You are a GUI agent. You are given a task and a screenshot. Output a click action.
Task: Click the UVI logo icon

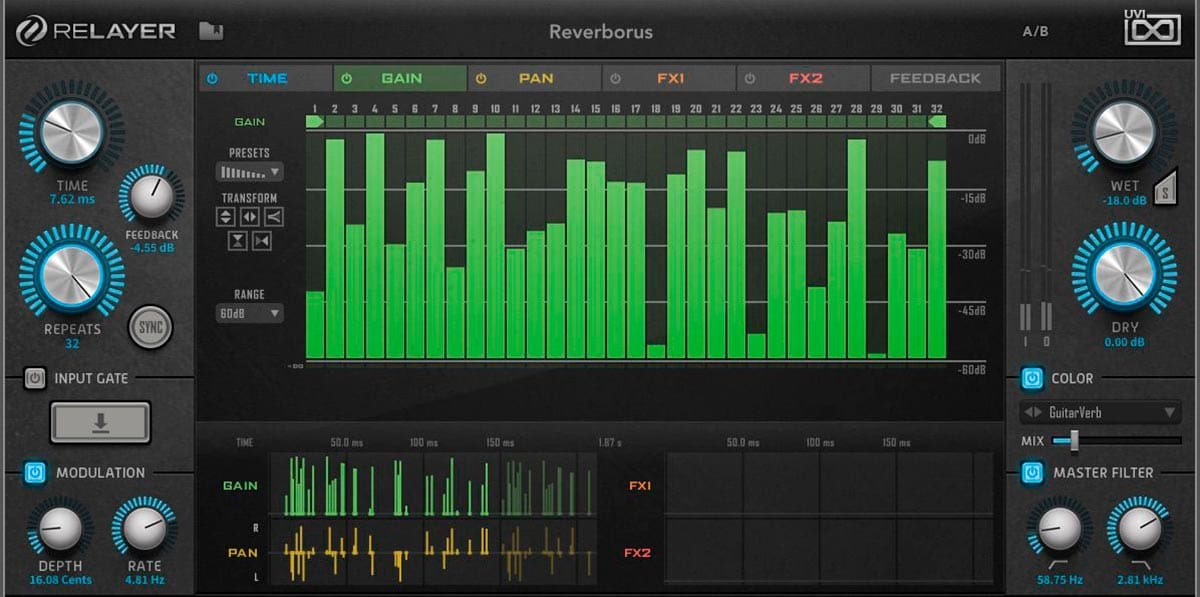pyautogui.click(x=1152, y=30)
